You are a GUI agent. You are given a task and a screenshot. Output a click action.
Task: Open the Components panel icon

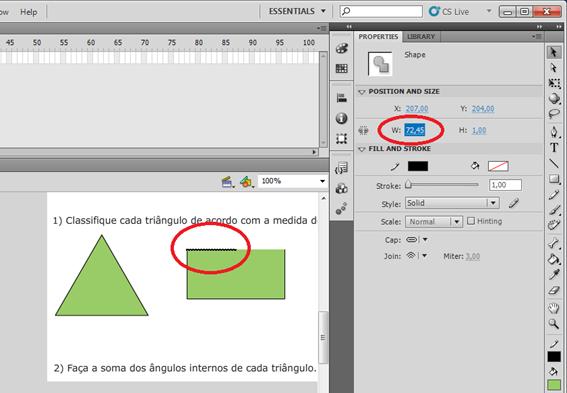point(342,188)
